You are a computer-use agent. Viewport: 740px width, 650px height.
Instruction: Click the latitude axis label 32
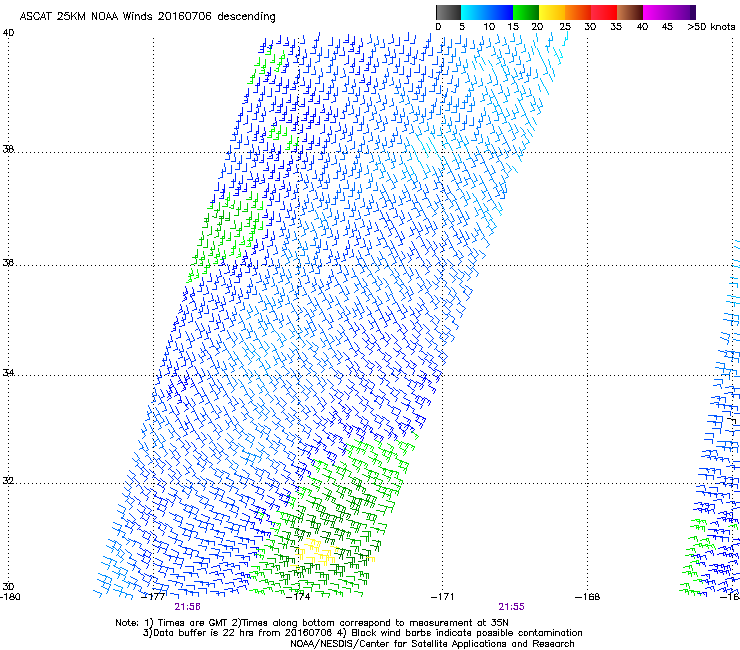click(x=8, y=481)
